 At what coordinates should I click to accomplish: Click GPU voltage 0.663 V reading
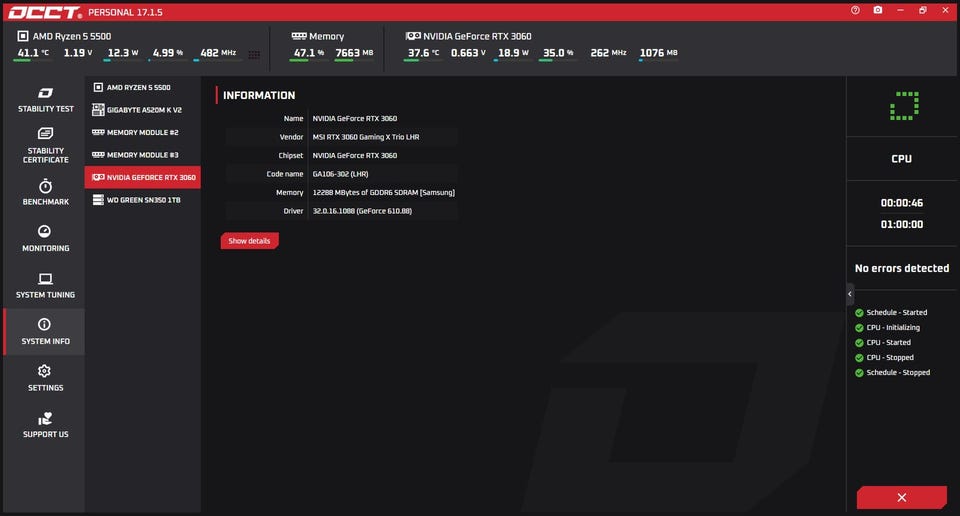[468, 53]
